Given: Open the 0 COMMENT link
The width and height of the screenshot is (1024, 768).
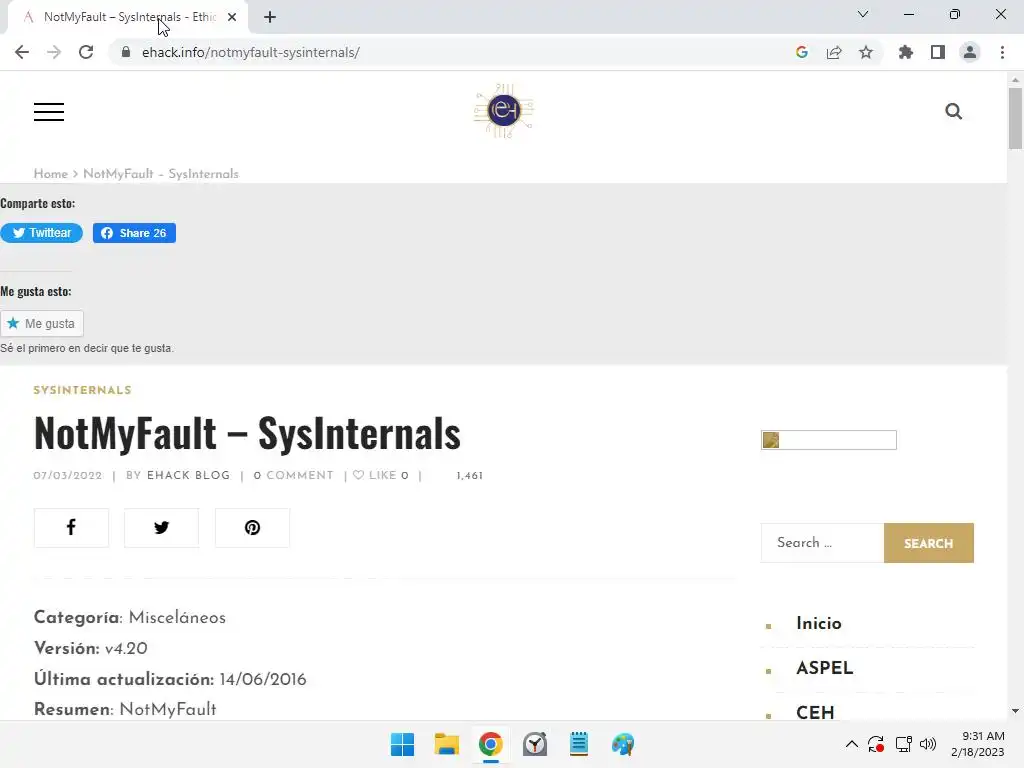Looking at the screenshot, I should click(x=293, y=475).
